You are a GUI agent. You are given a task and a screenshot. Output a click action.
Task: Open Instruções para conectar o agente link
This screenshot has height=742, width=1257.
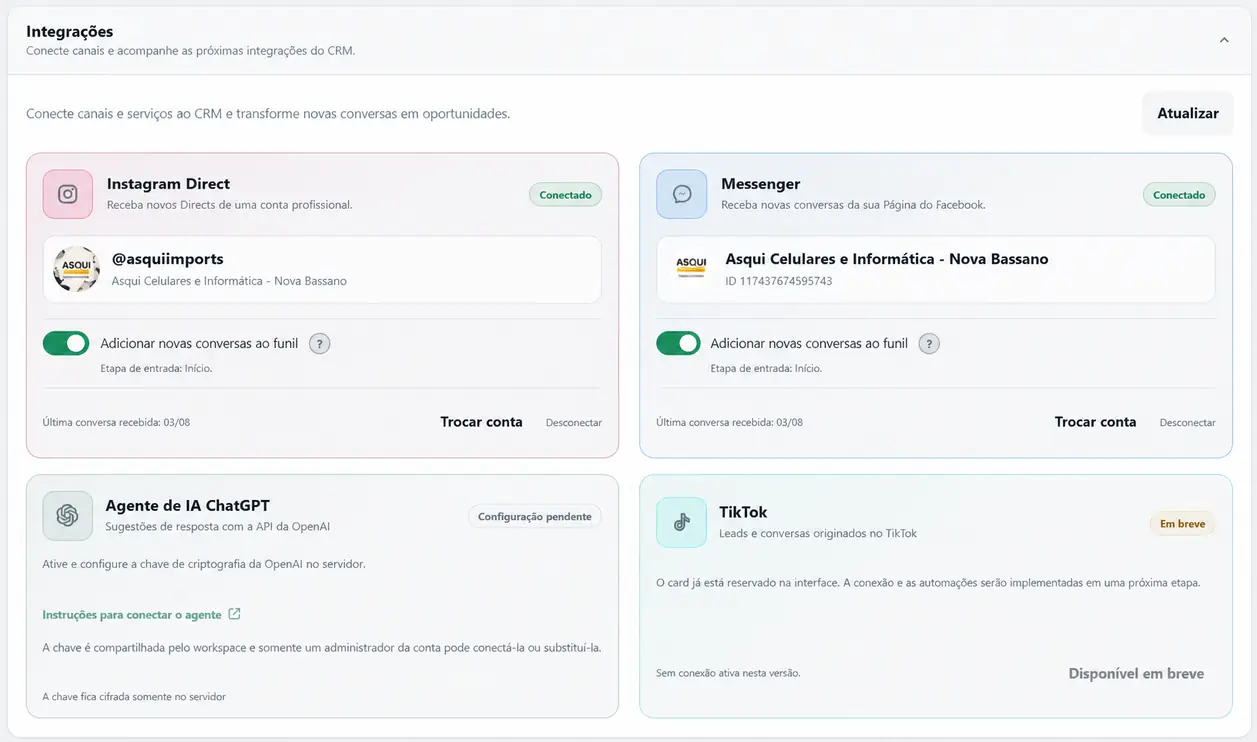[132, 615]
